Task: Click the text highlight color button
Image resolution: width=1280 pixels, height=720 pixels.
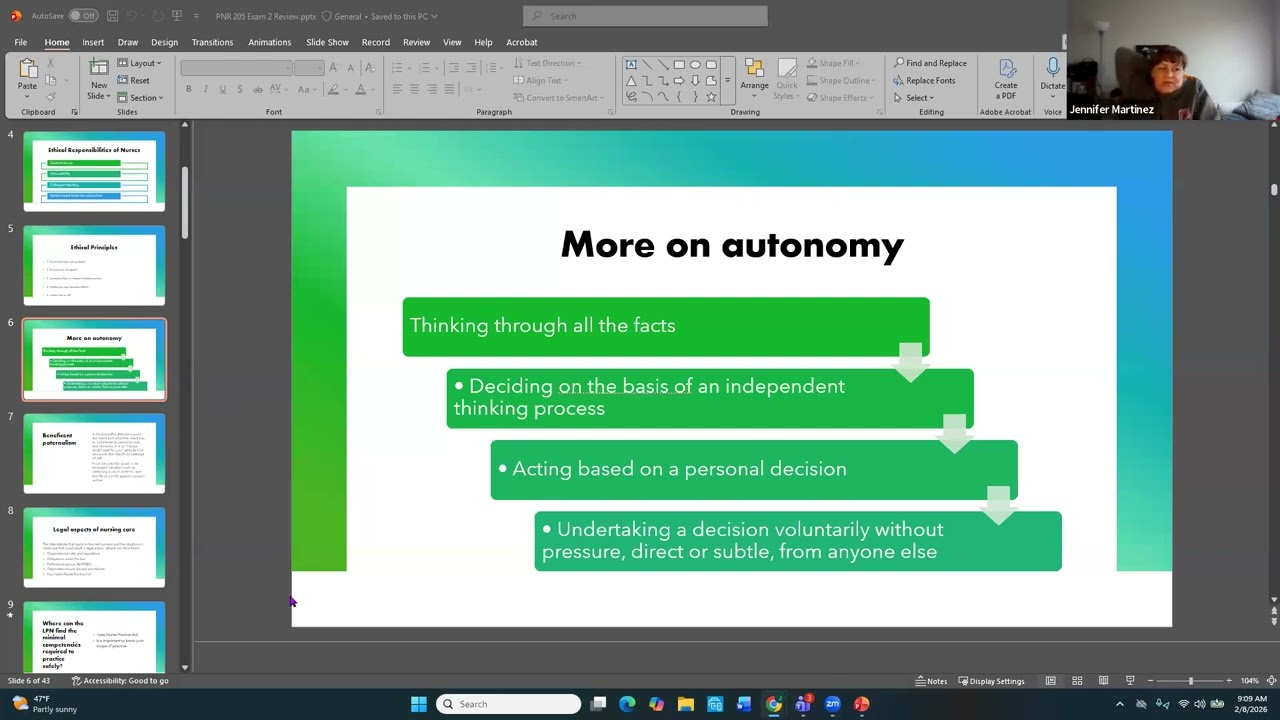Action: coord(333,89)
